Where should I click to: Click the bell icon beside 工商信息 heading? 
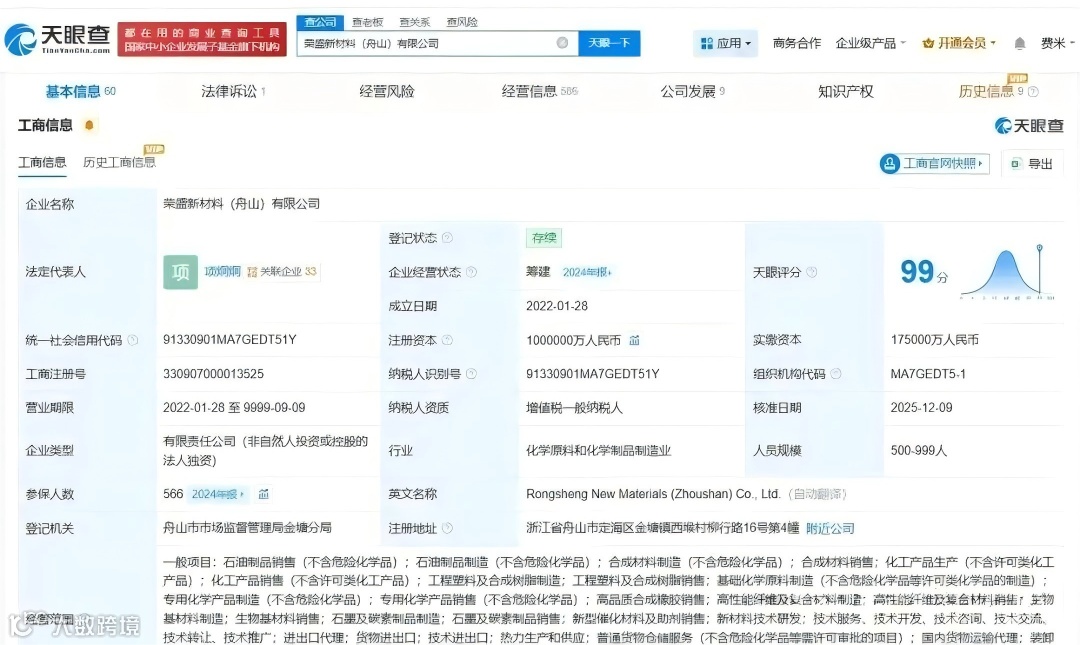(x=89, y=125)
